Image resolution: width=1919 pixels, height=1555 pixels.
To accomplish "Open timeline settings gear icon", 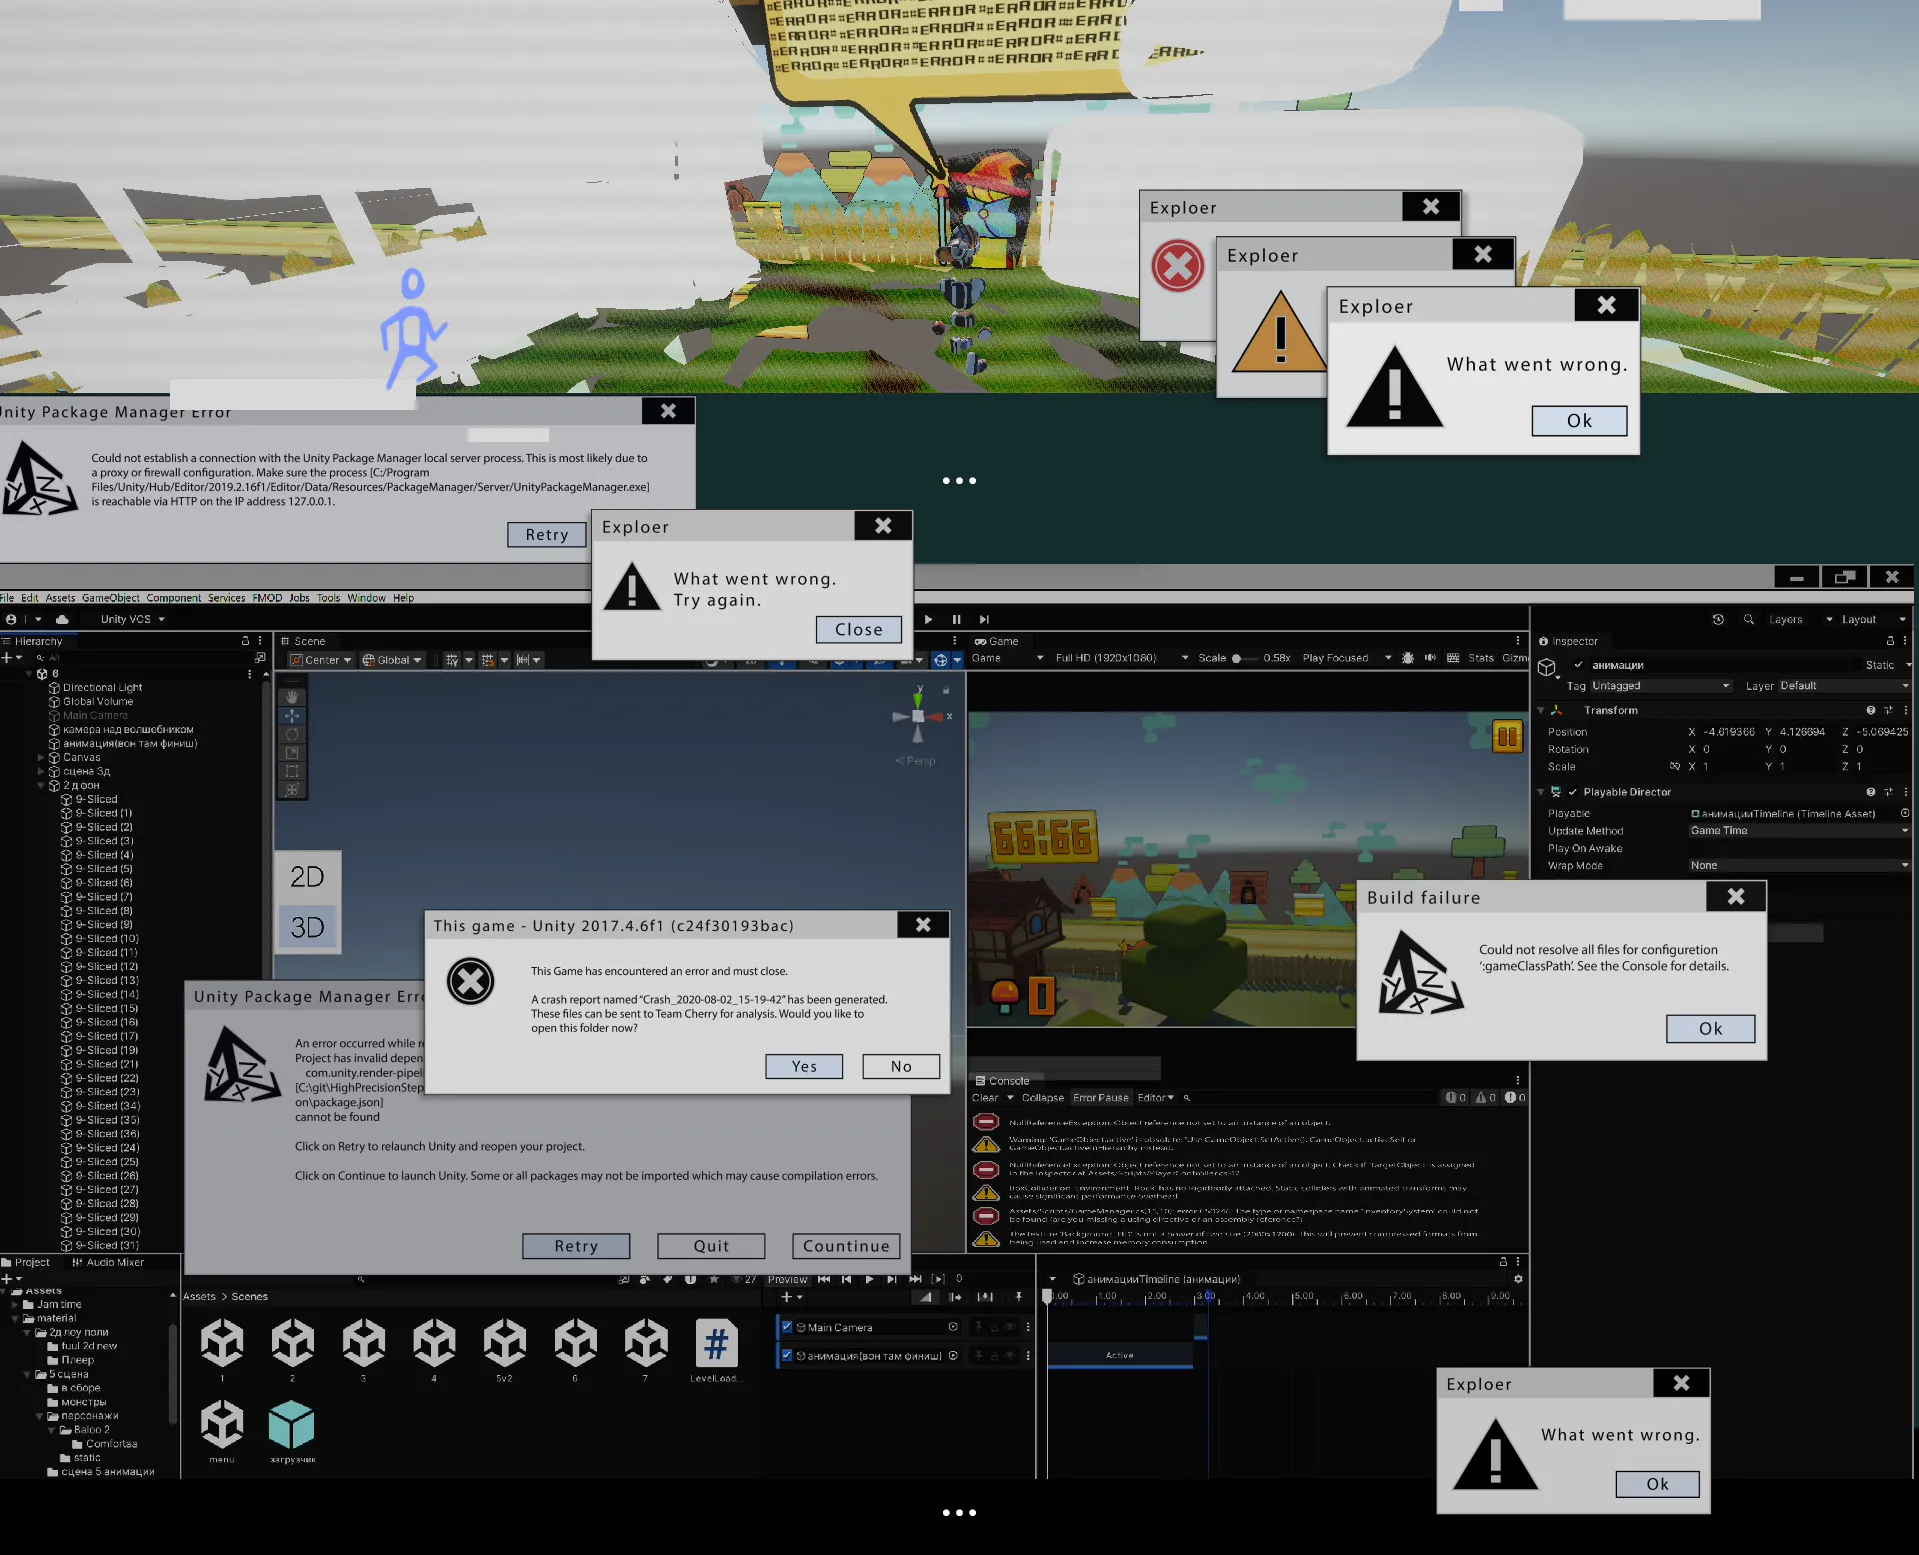I will click(1518, 1279).
